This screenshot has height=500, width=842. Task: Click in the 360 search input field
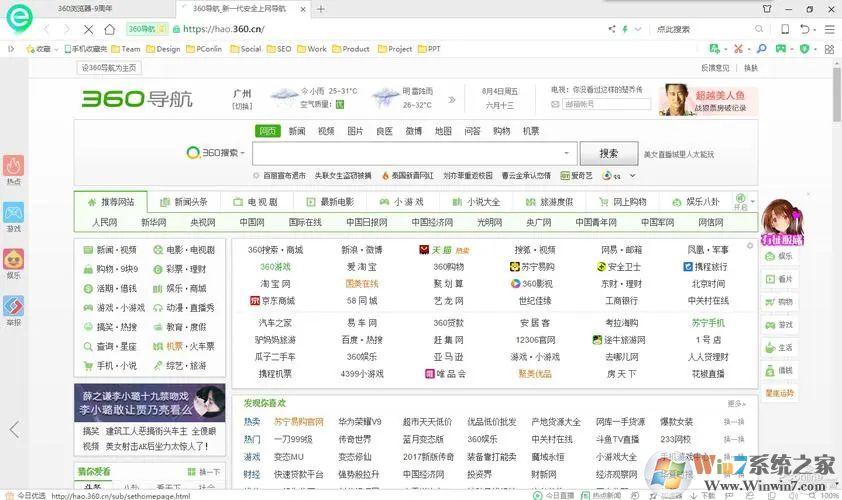coord(415,154)
